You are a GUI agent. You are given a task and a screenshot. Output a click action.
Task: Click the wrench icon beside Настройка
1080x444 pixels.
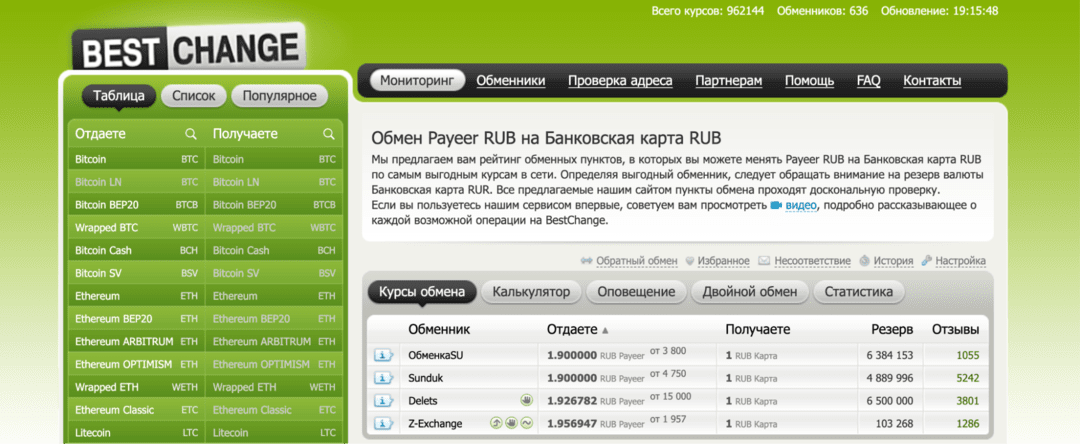tap(926, 261)
